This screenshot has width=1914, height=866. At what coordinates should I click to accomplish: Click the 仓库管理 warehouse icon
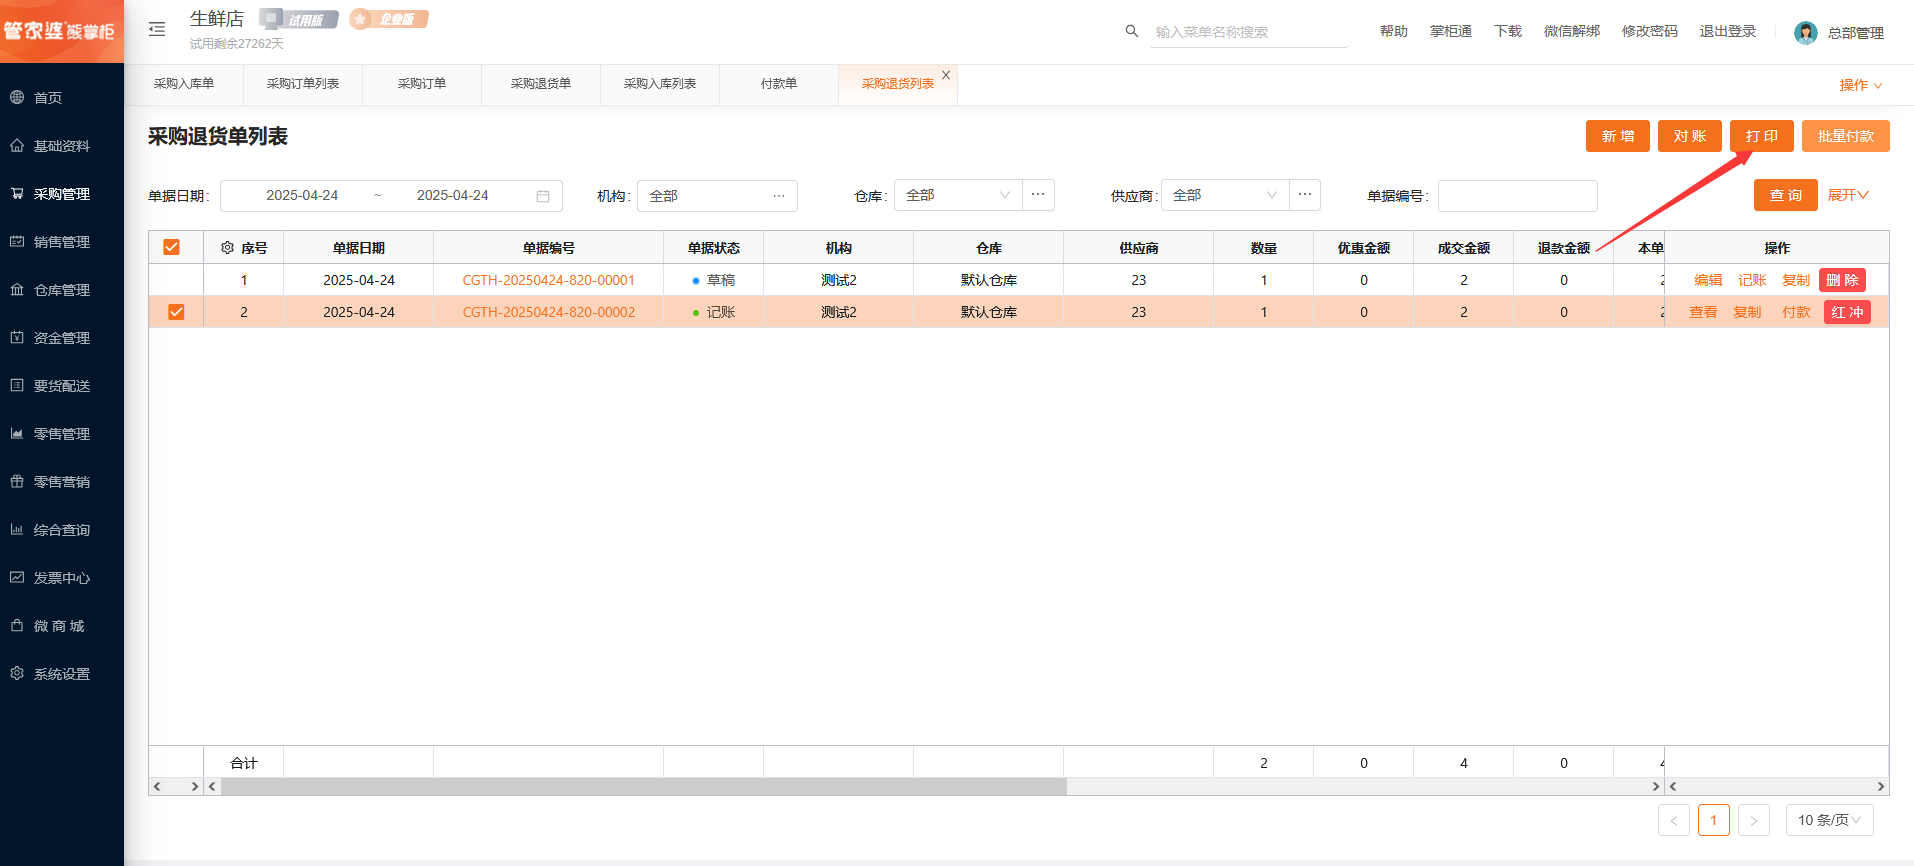[17, 289]
